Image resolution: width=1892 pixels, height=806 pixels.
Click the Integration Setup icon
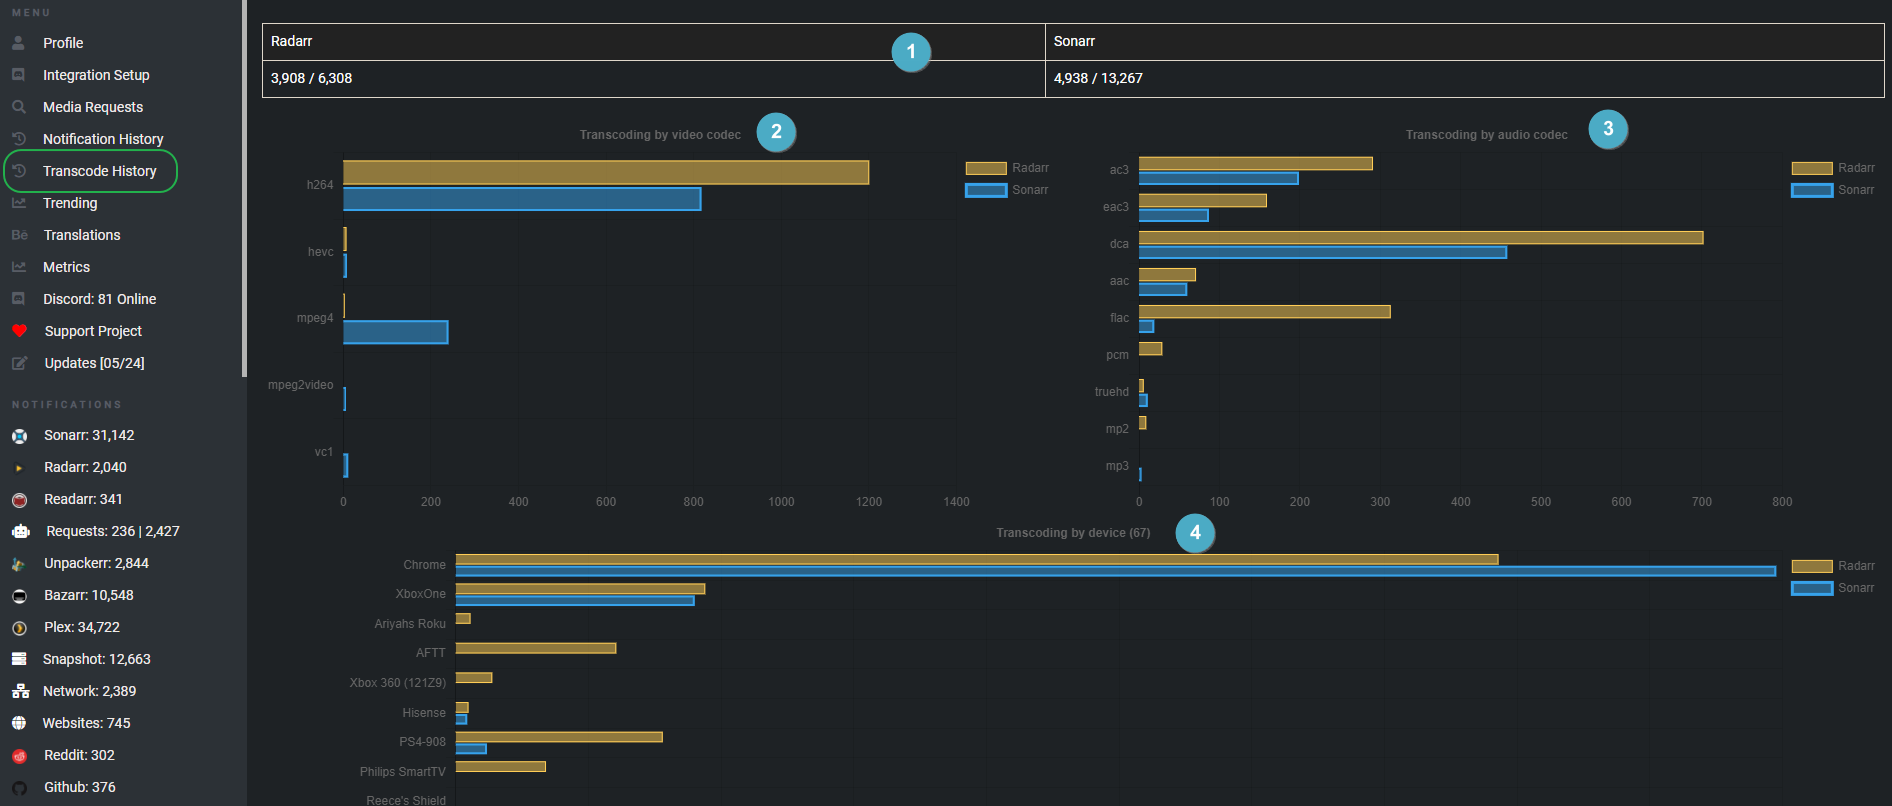[18, 75]
